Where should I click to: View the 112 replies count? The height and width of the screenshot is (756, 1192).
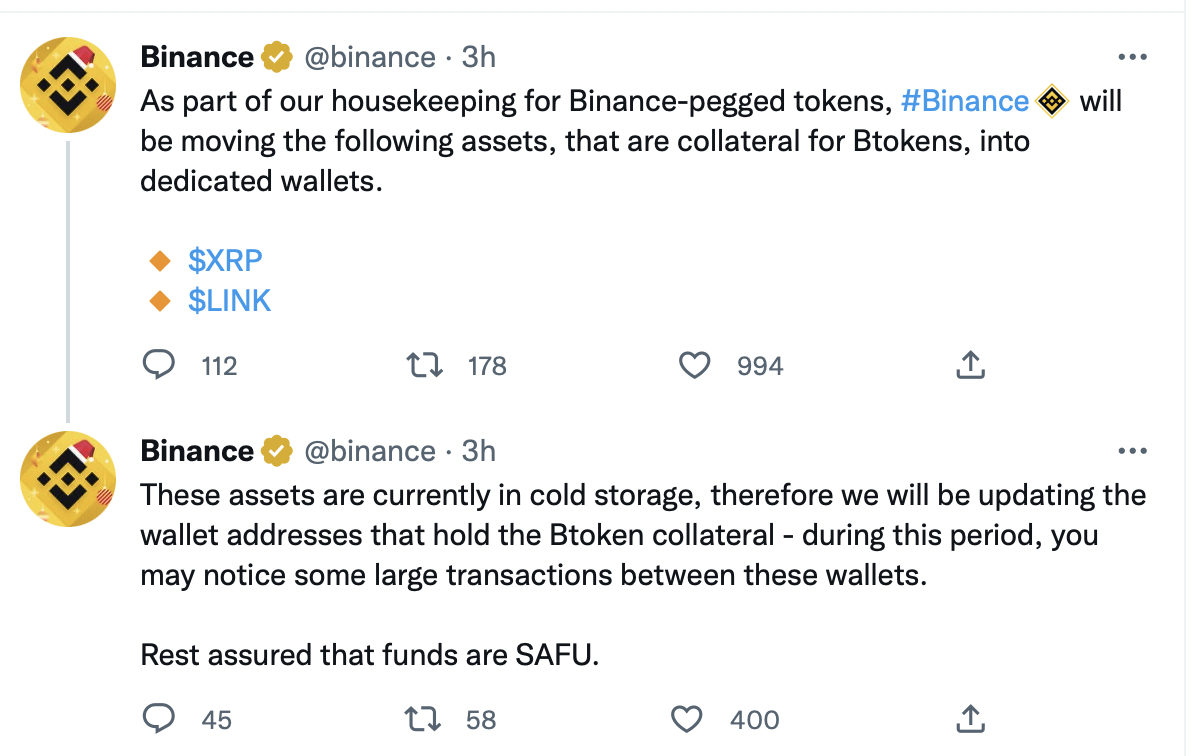point(217,366)
